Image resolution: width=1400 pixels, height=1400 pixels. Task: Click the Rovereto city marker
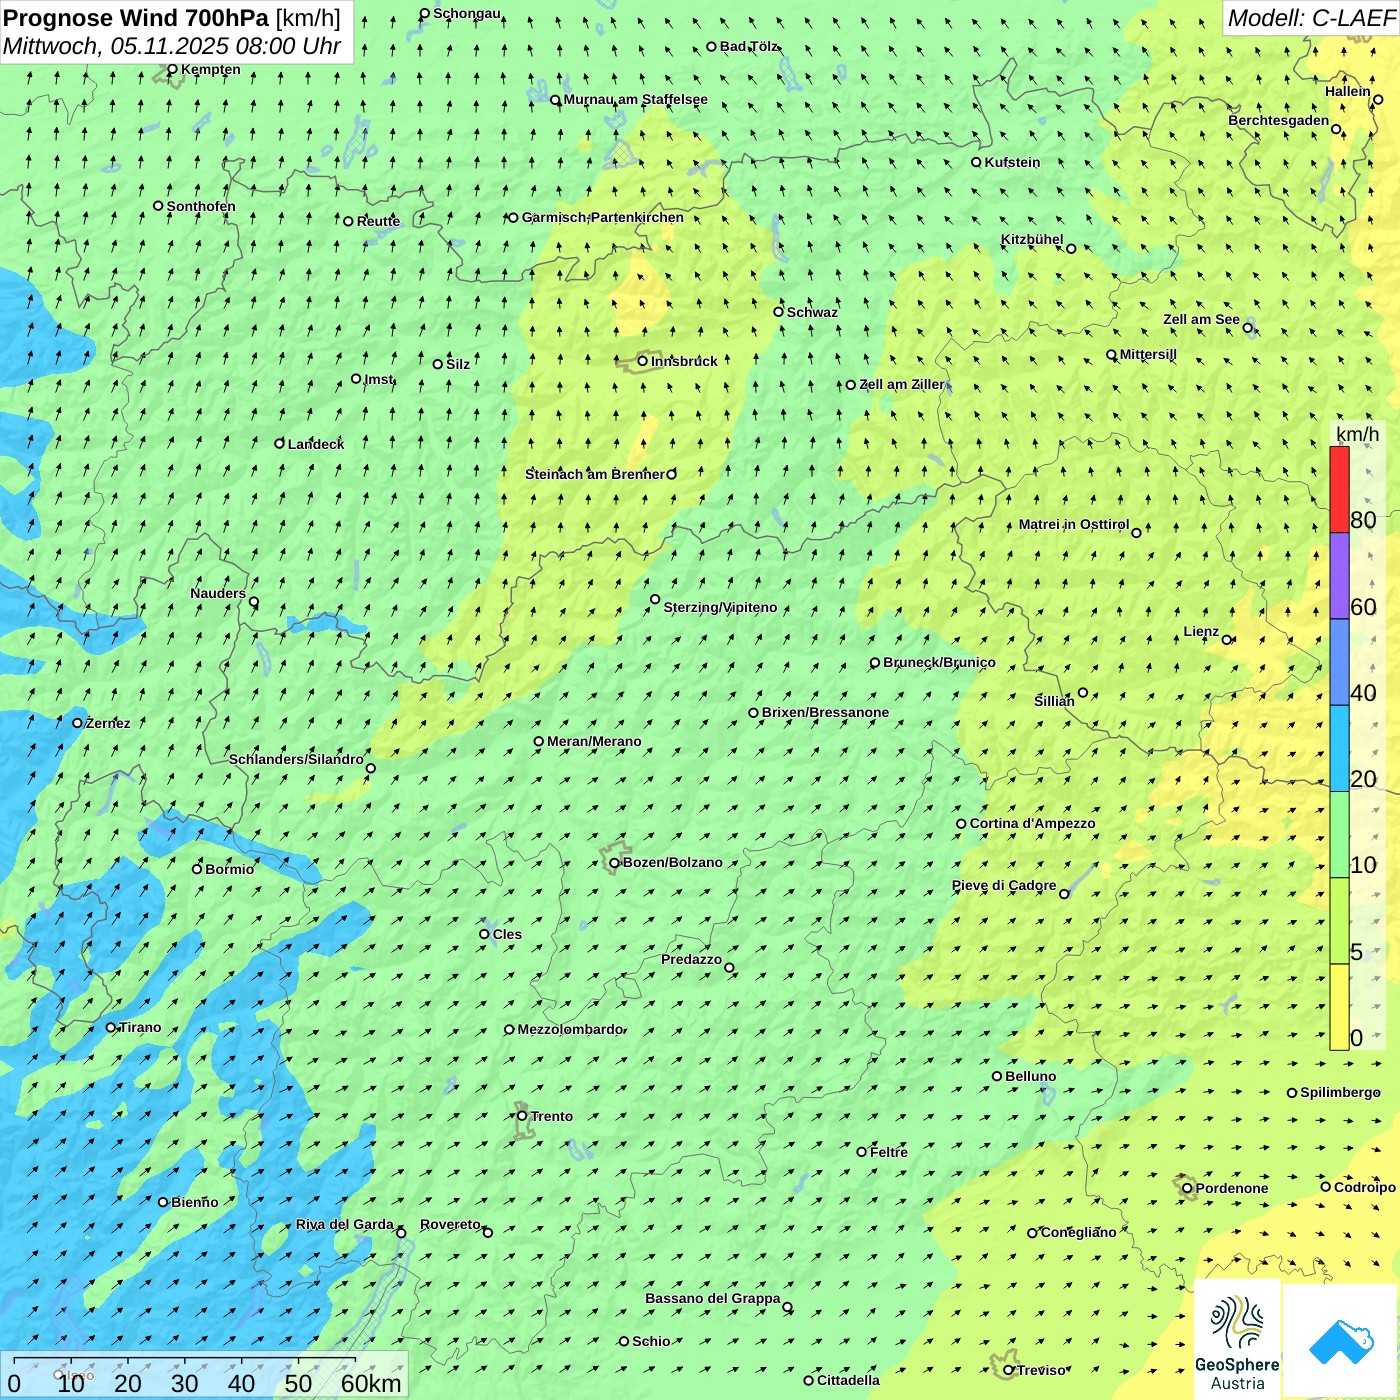pyautogui.click(x=488, y=1233)
